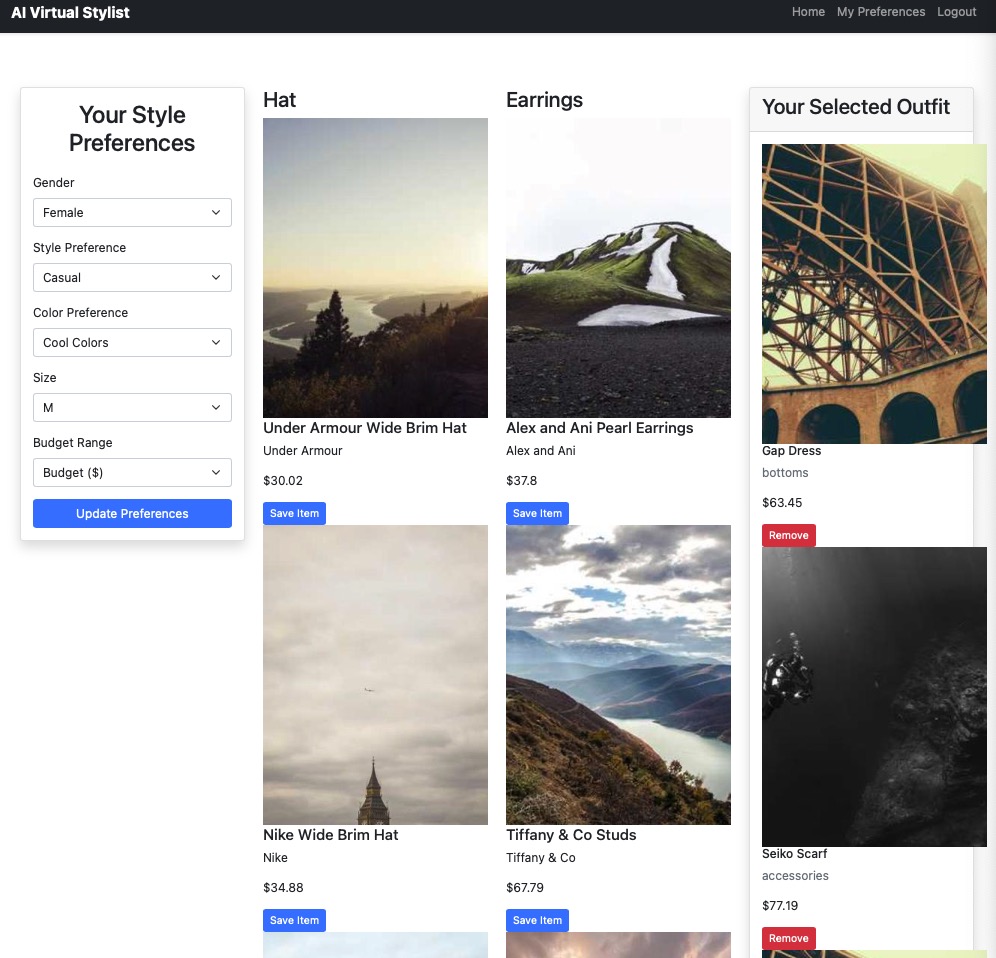This screenshot has width=996, height=958.
Task: Save the Under Armour Wide Brim Hat item
Action: (294, 513)
